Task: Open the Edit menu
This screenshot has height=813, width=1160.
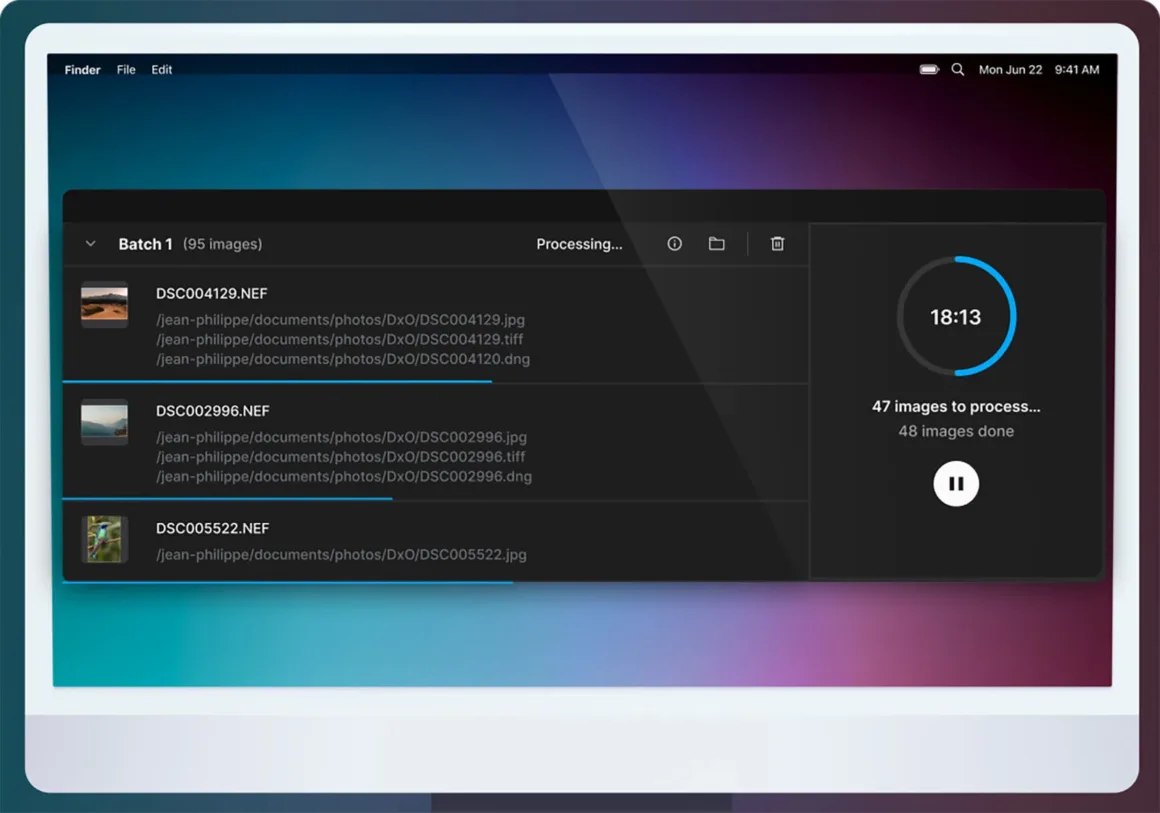Action: pyautogui.click(x=162, y=70)
